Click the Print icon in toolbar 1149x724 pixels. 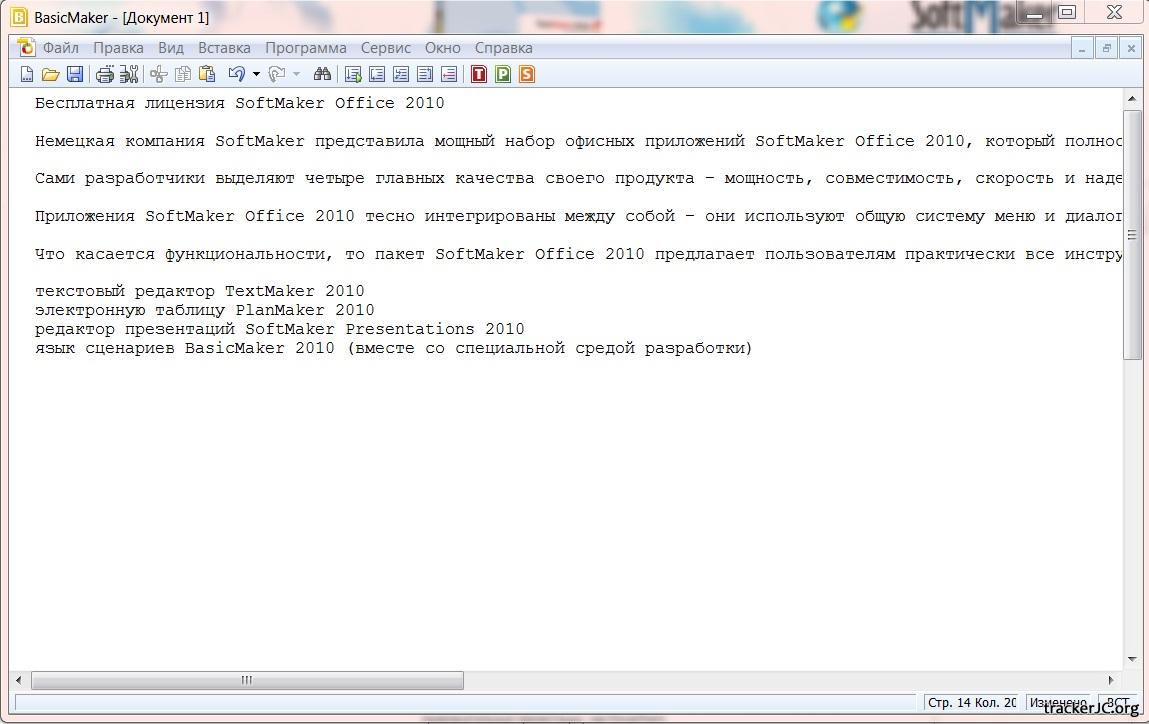(x=105, y=74)
